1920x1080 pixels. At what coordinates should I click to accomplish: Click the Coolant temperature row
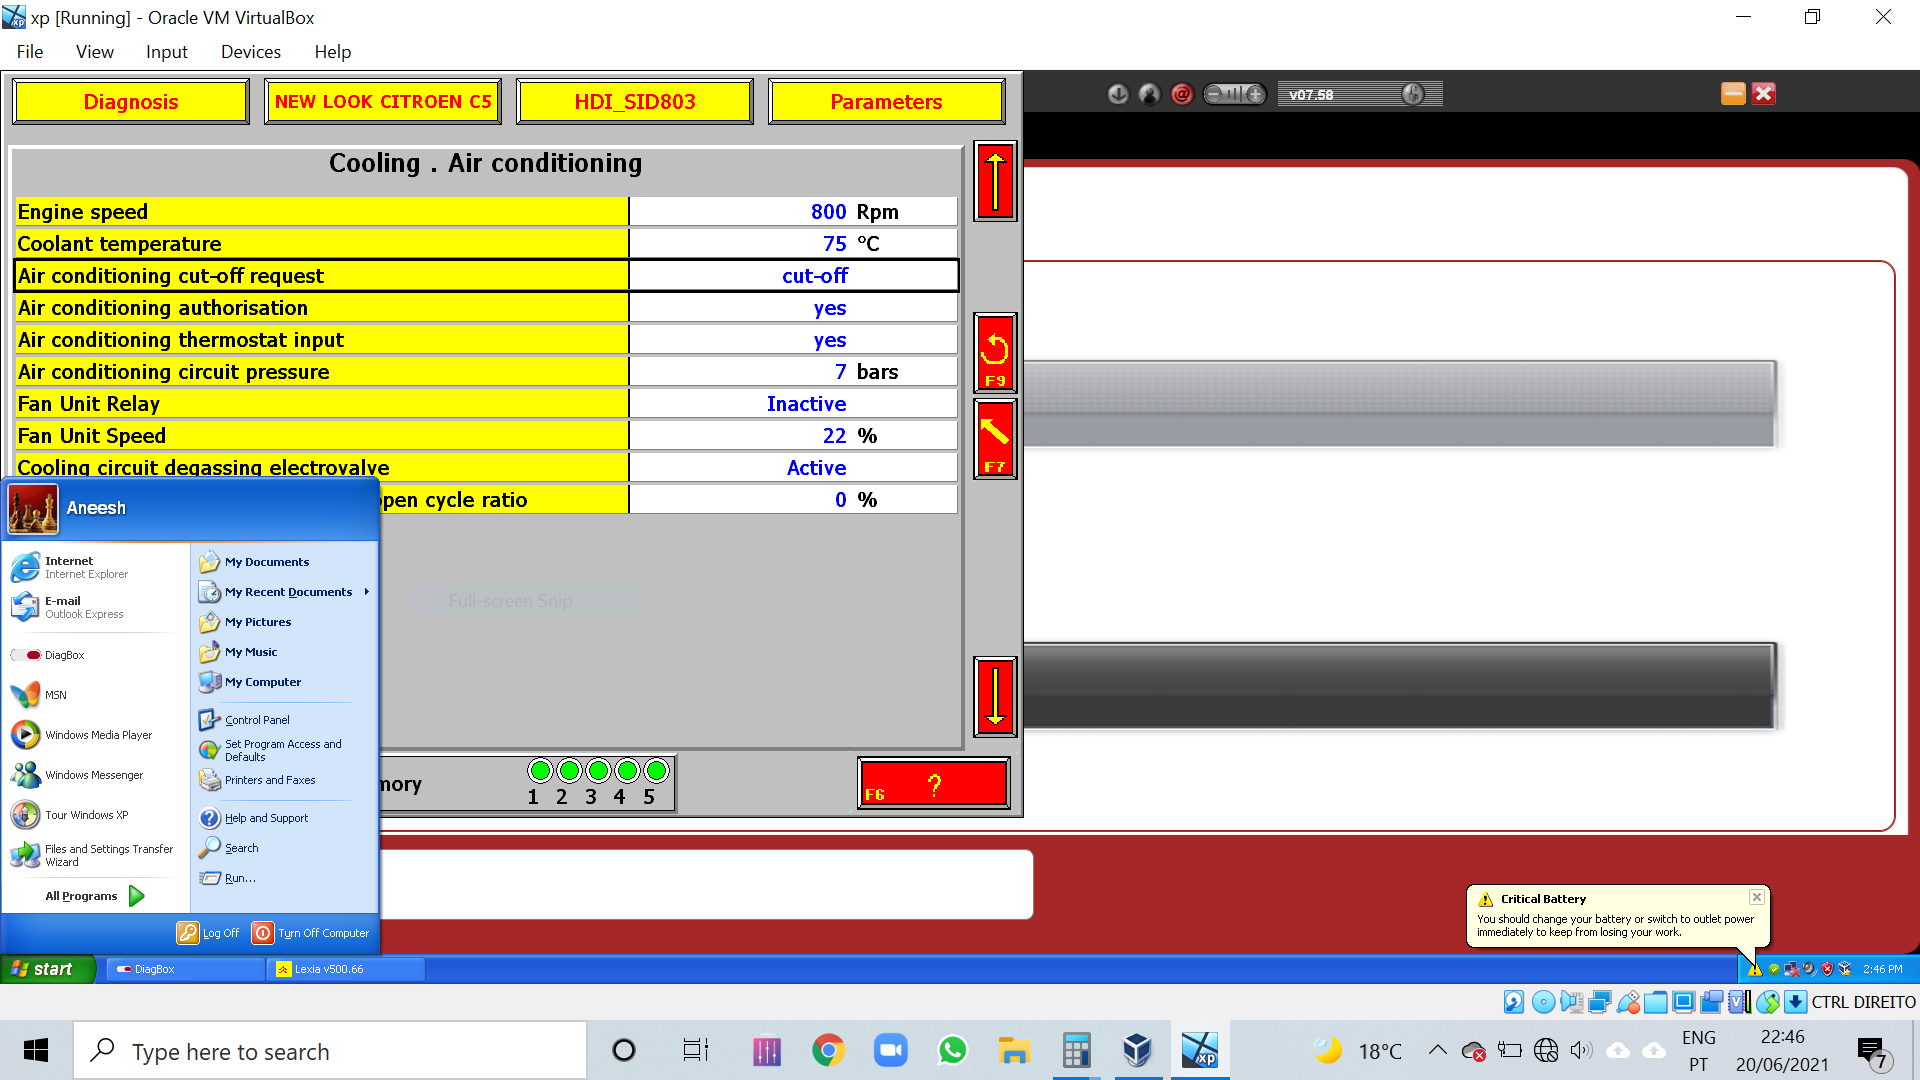(487, 244)
